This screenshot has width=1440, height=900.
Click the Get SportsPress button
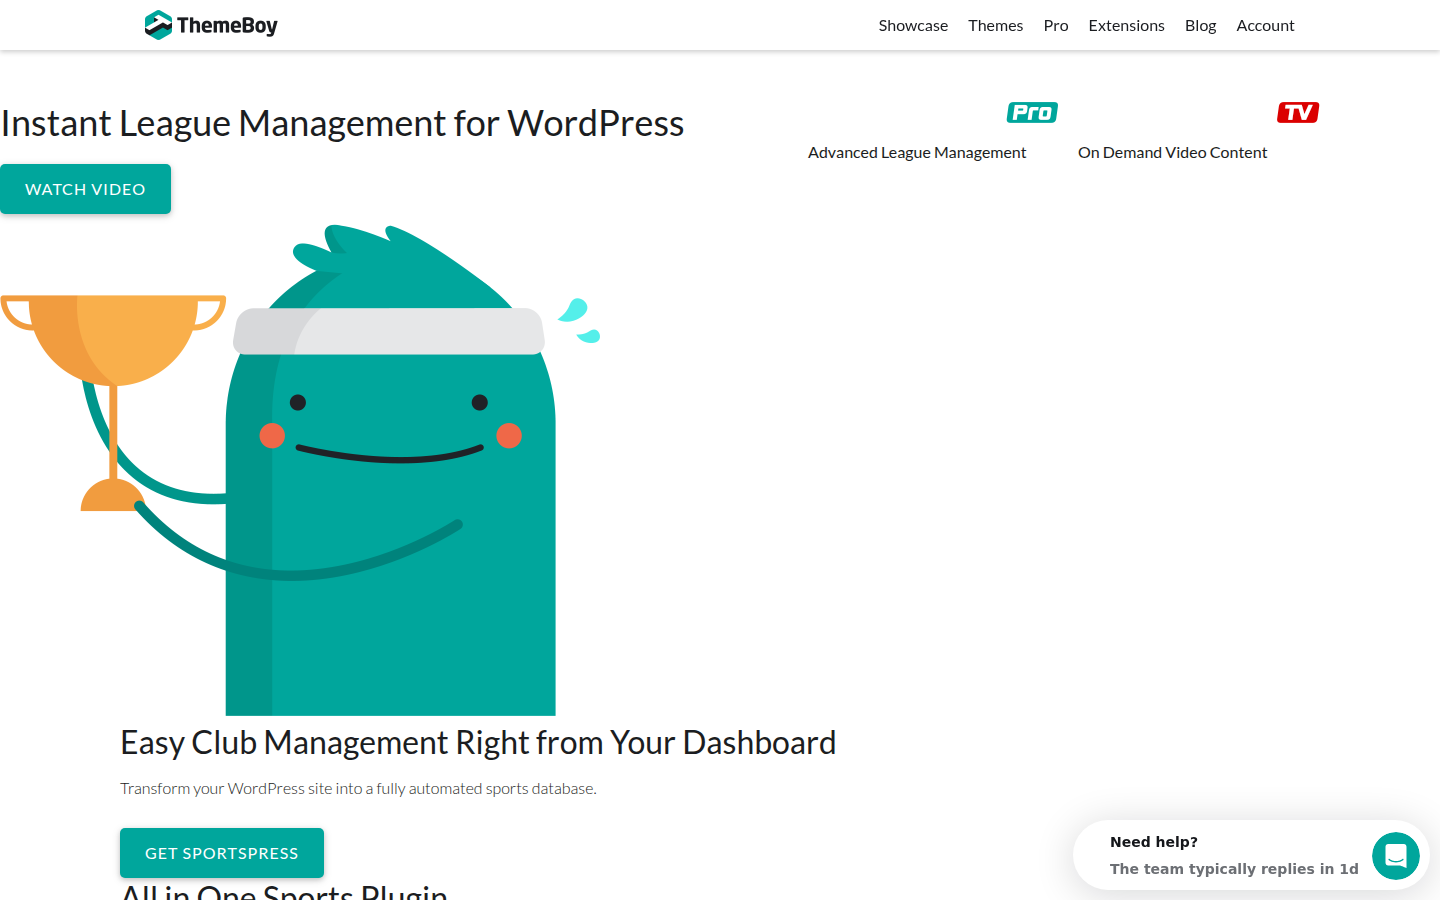click(222, 853)
